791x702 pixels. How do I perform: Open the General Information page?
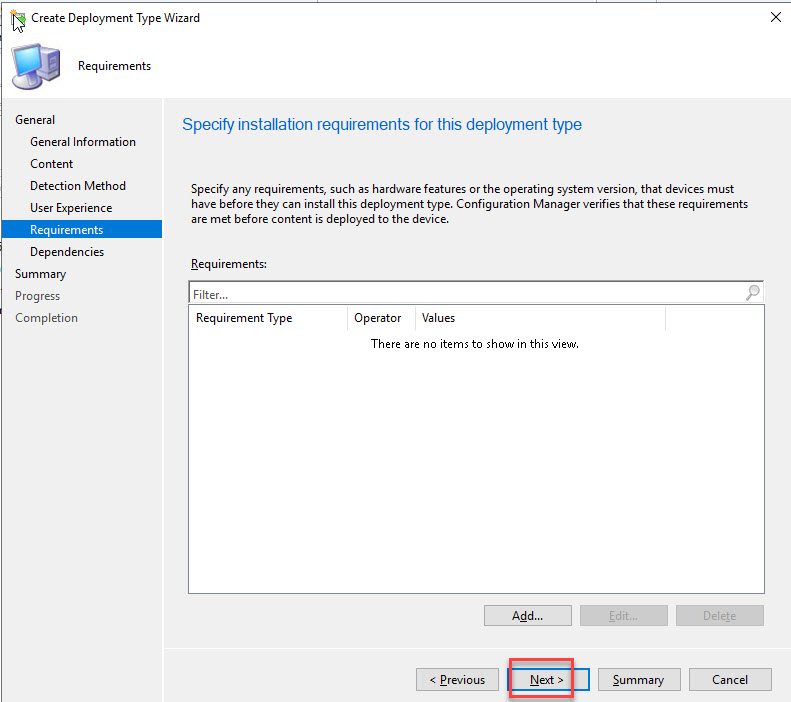(83, 142)
